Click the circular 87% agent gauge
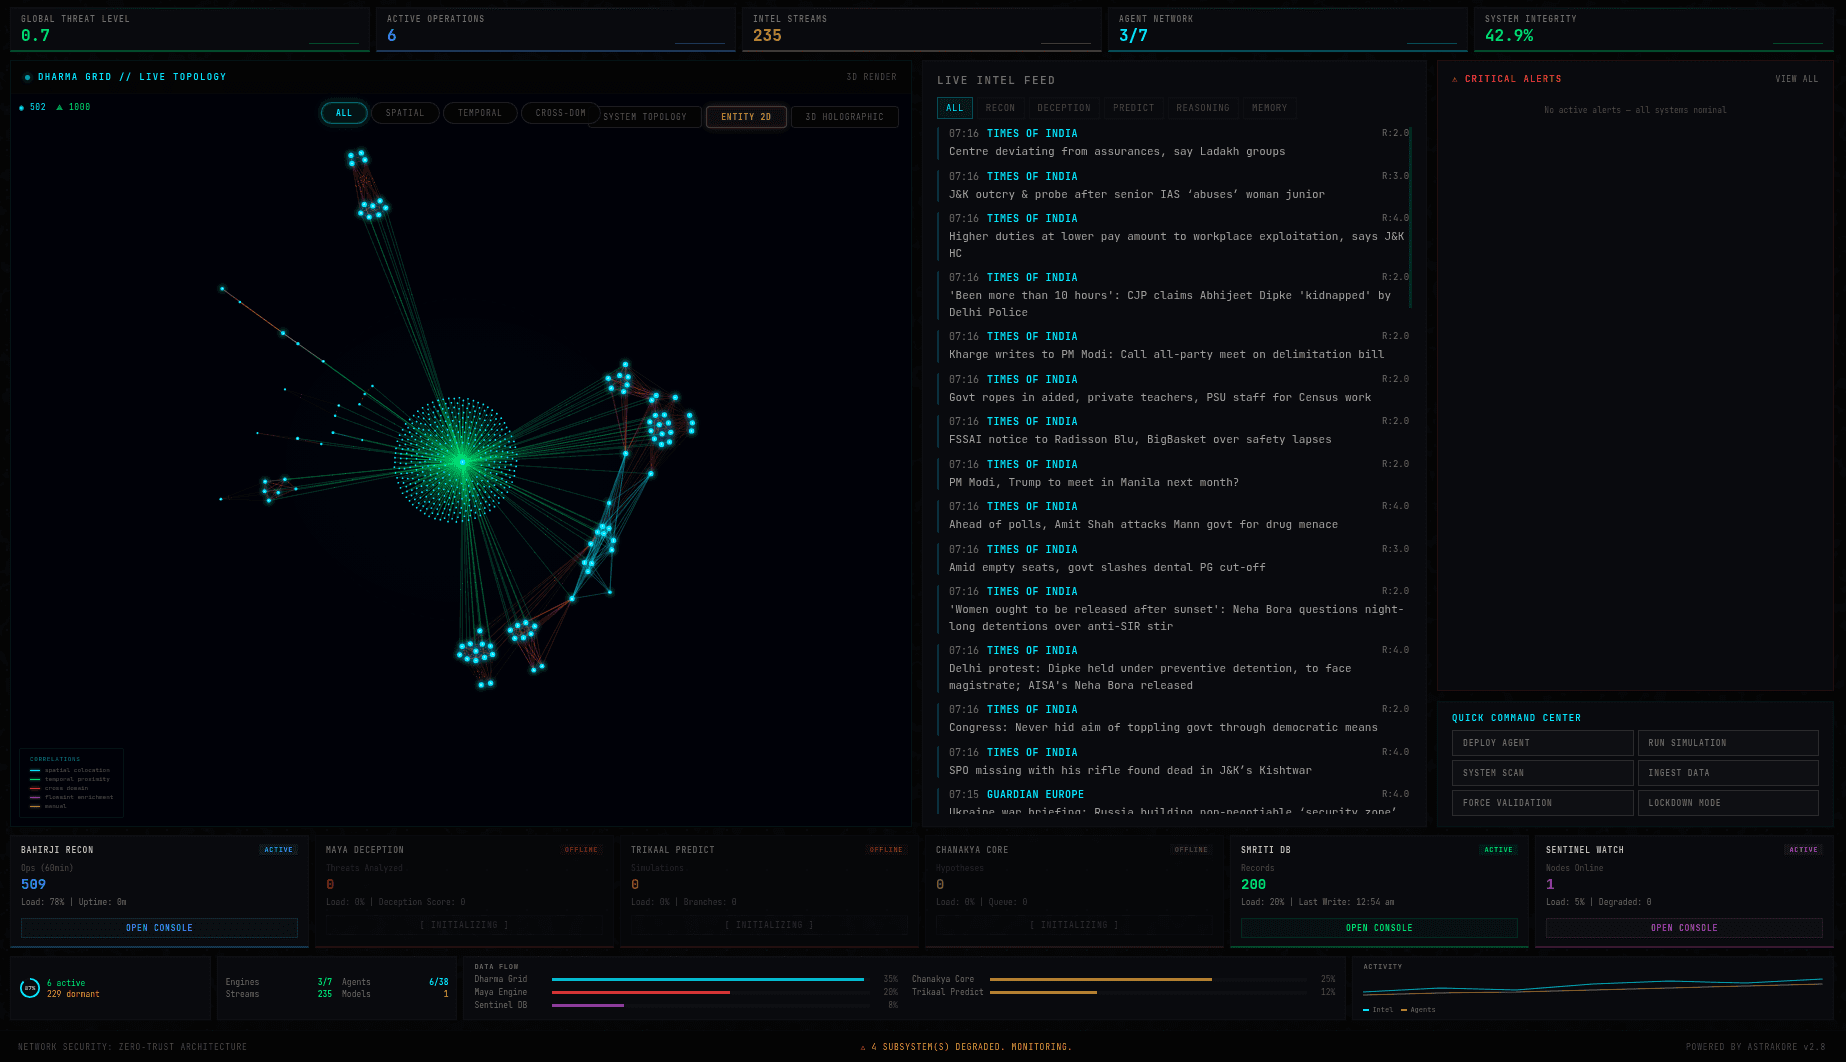 [x=30, y=988]
